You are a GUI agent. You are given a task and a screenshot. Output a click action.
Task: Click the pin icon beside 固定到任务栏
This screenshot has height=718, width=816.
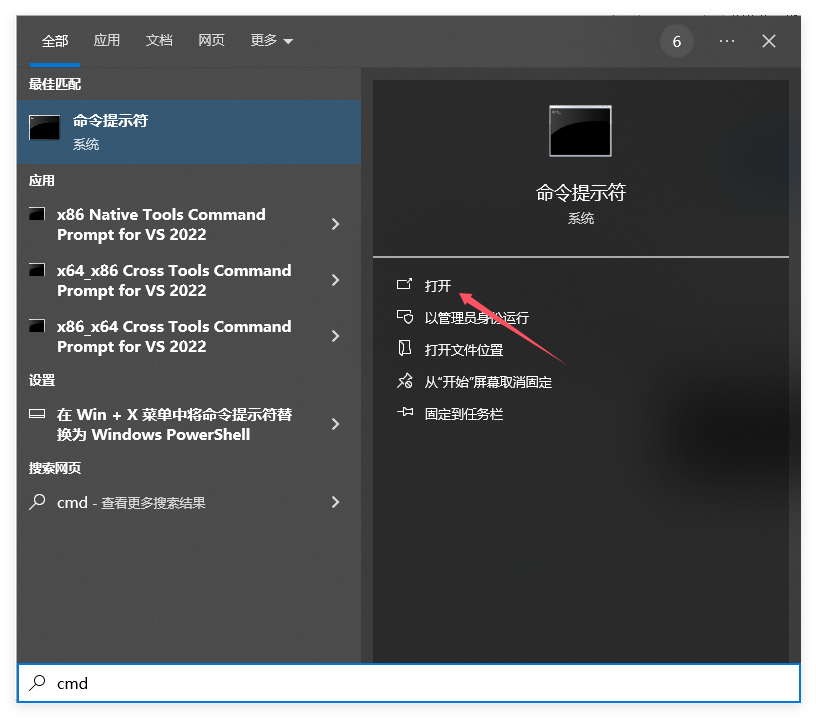405,413
